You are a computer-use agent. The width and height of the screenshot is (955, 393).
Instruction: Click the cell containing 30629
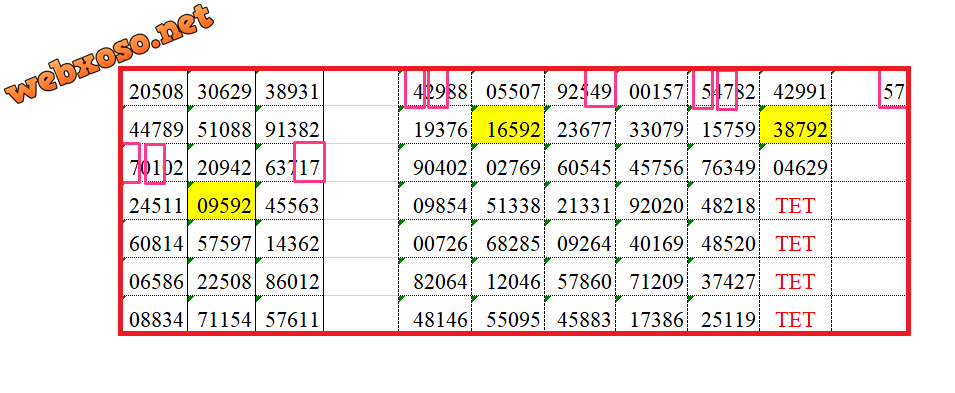click(222, 88)
